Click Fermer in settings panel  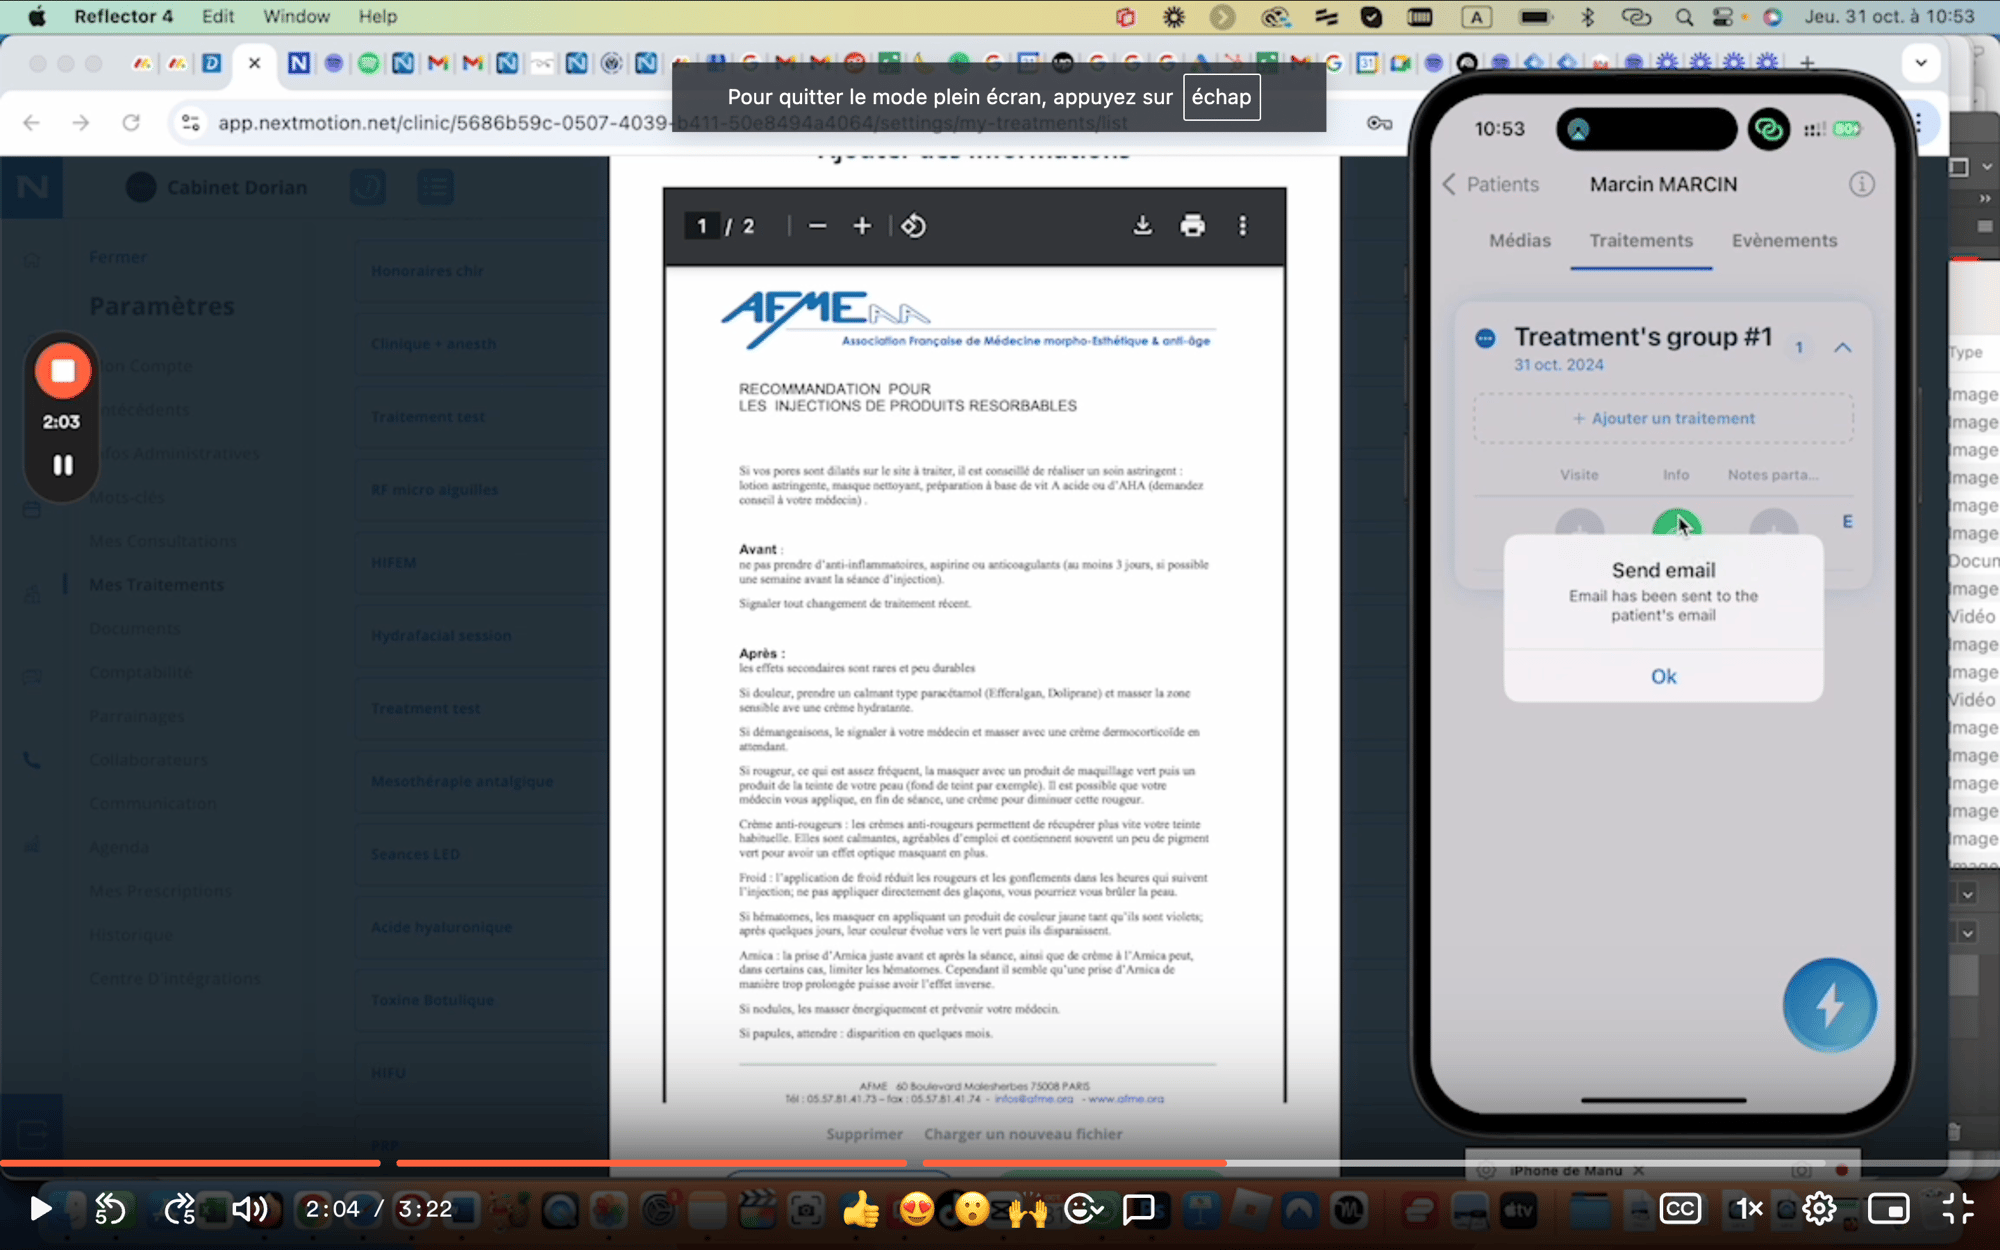point(117,257)
